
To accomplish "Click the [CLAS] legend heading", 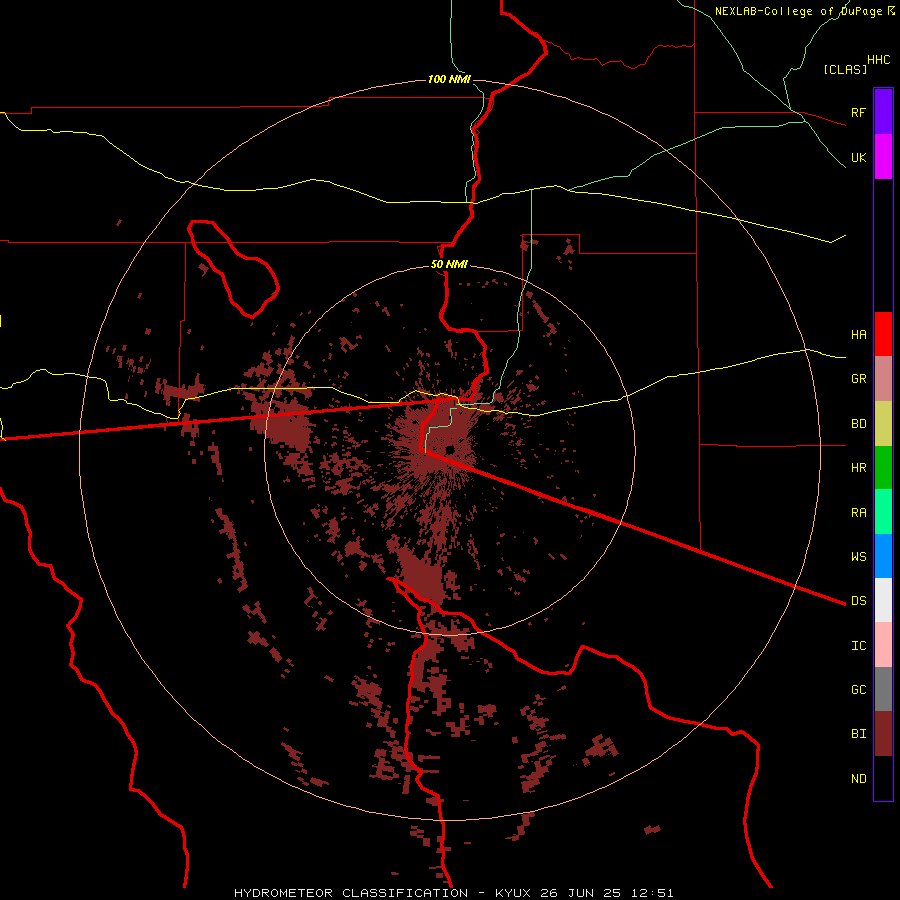I will [x=845, y=69].
